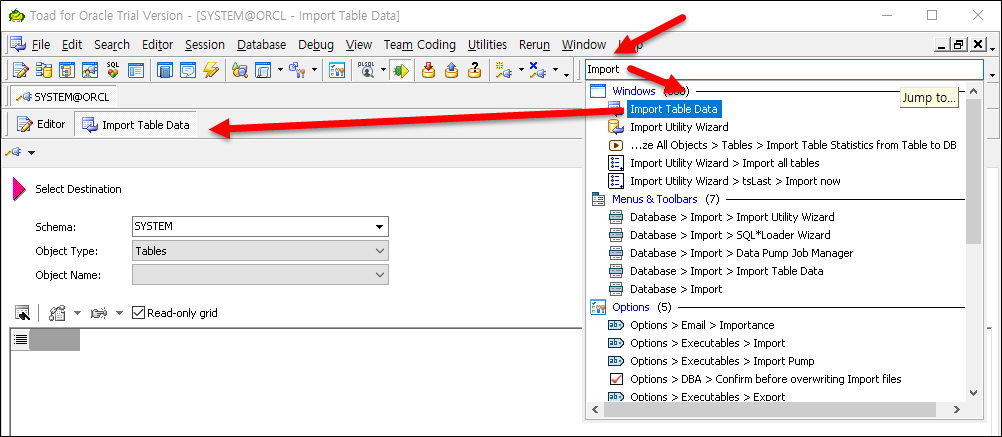The height and width of the screenshot is (437, 1002).
Task: Open the Object Type Tables dropdown
Action: point(380,251)
